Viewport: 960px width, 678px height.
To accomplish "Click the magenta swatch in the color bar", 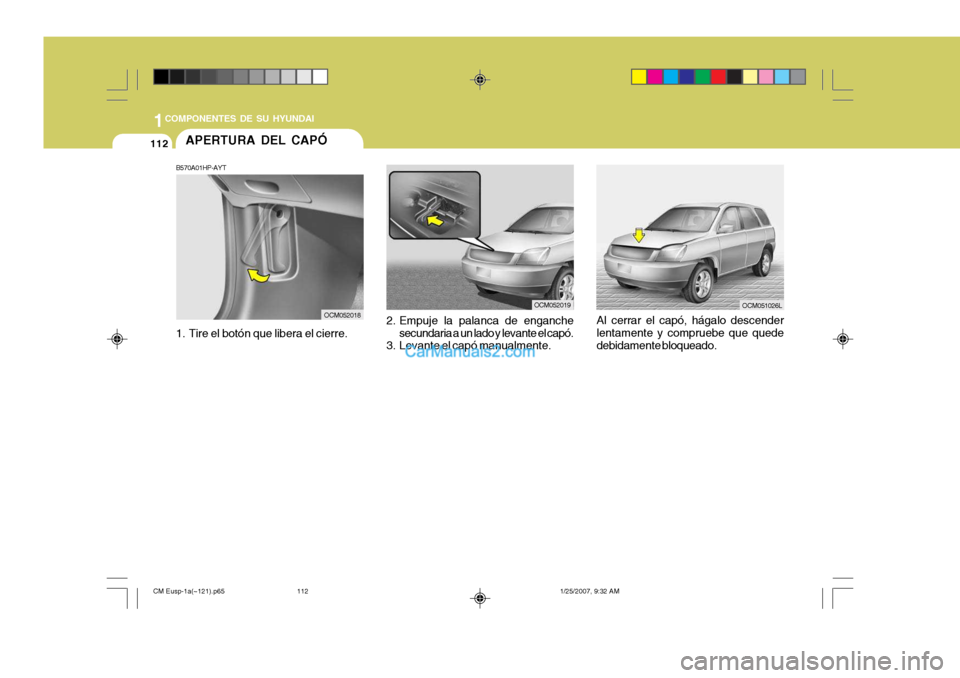I will [x=655, y=77].
